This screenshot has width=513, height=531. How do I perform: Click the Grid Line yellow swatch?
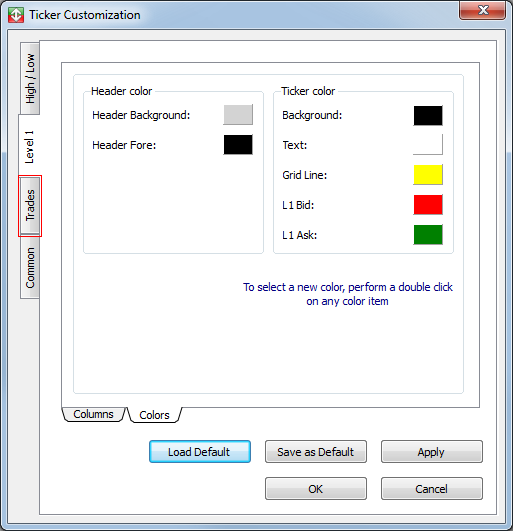pyautogui.click(x=428, y=175)
